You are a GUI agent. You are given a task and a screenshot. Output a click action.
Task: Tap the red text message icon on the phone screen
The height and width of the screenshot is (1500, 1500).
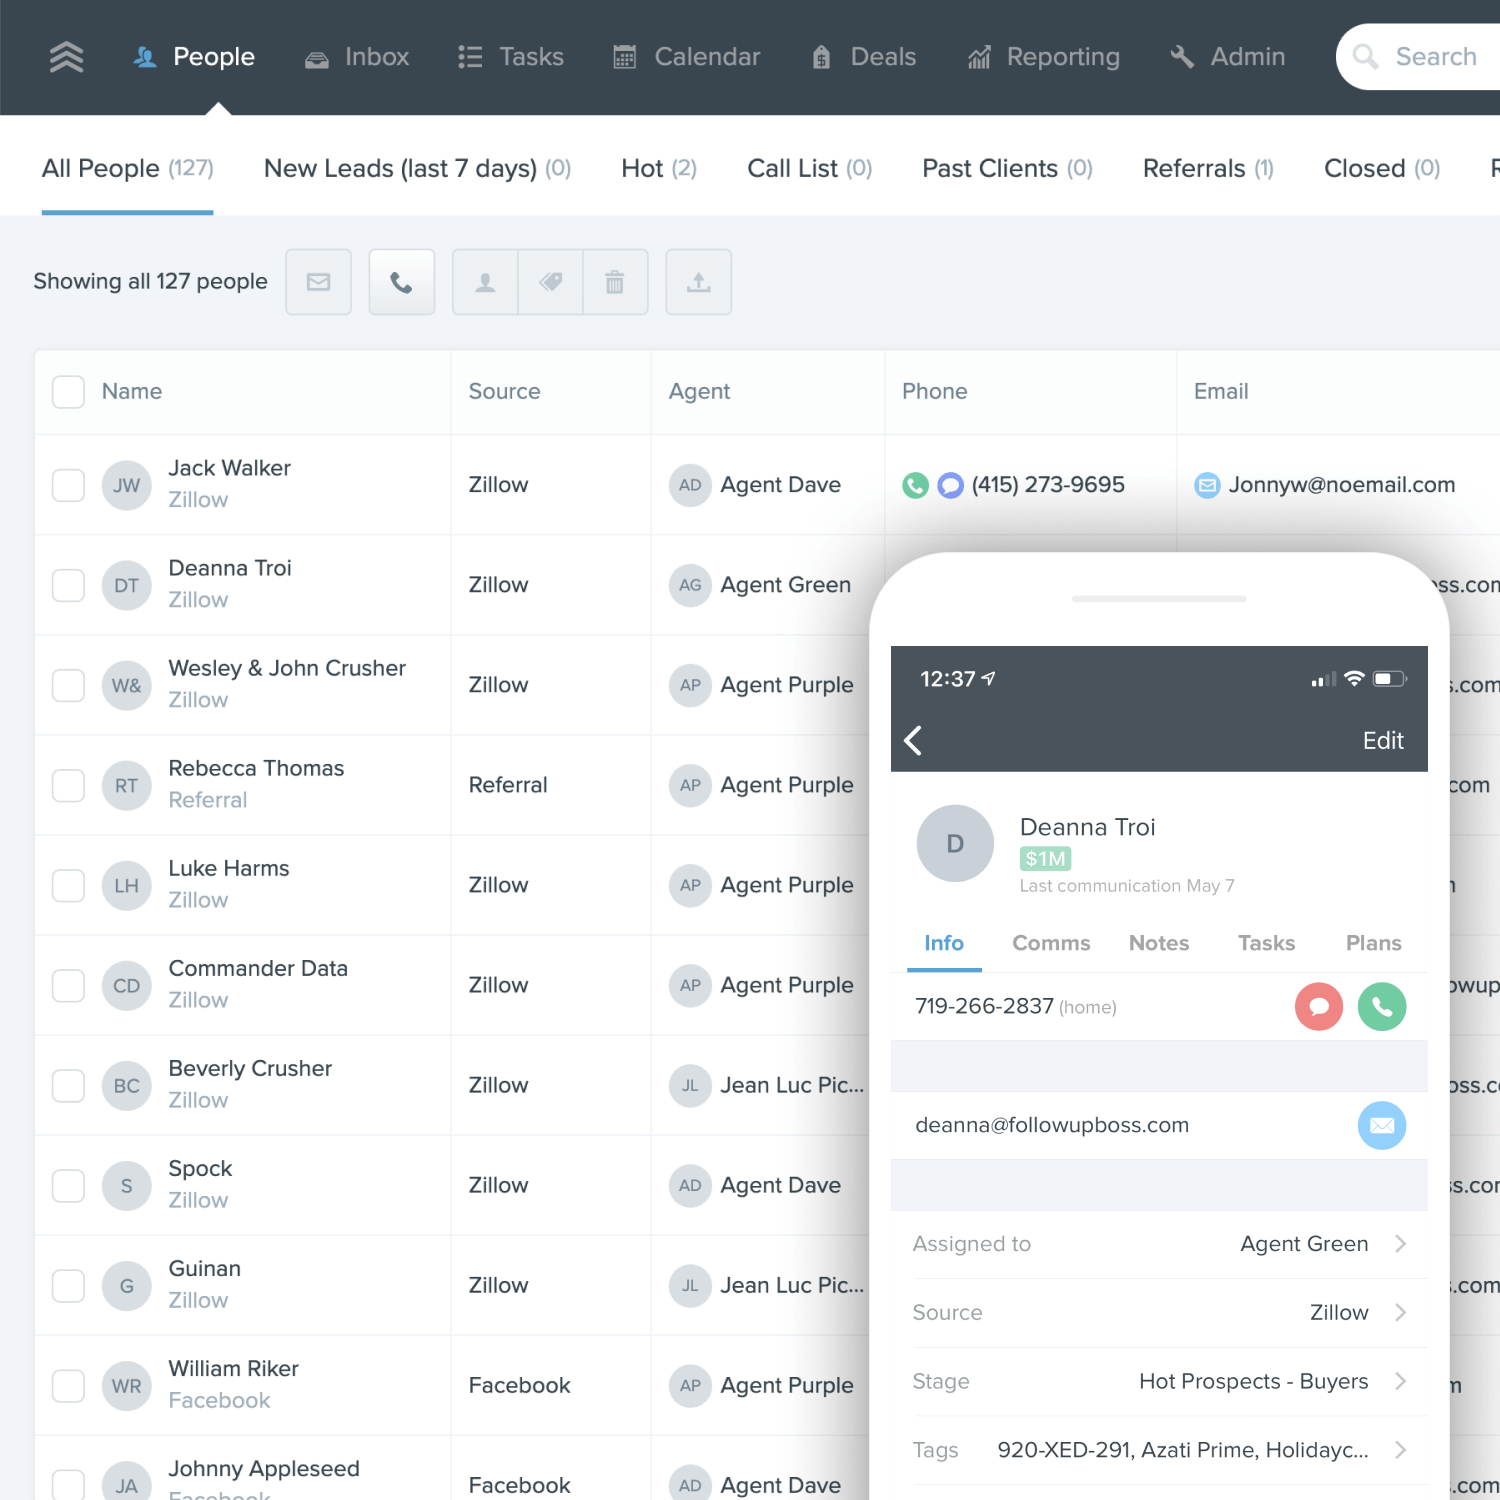(1318, 1007)
